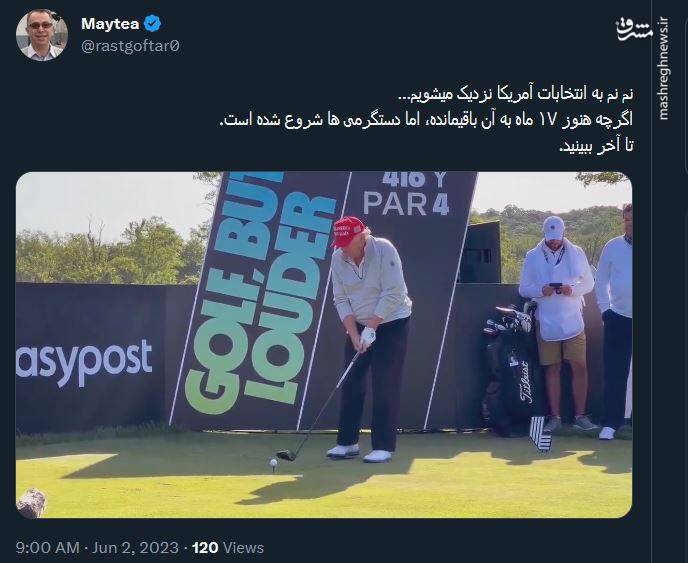Viewport: 688px width, 563px height.
Task: Click the easypost sponsor banner
Action: [84, 361]
